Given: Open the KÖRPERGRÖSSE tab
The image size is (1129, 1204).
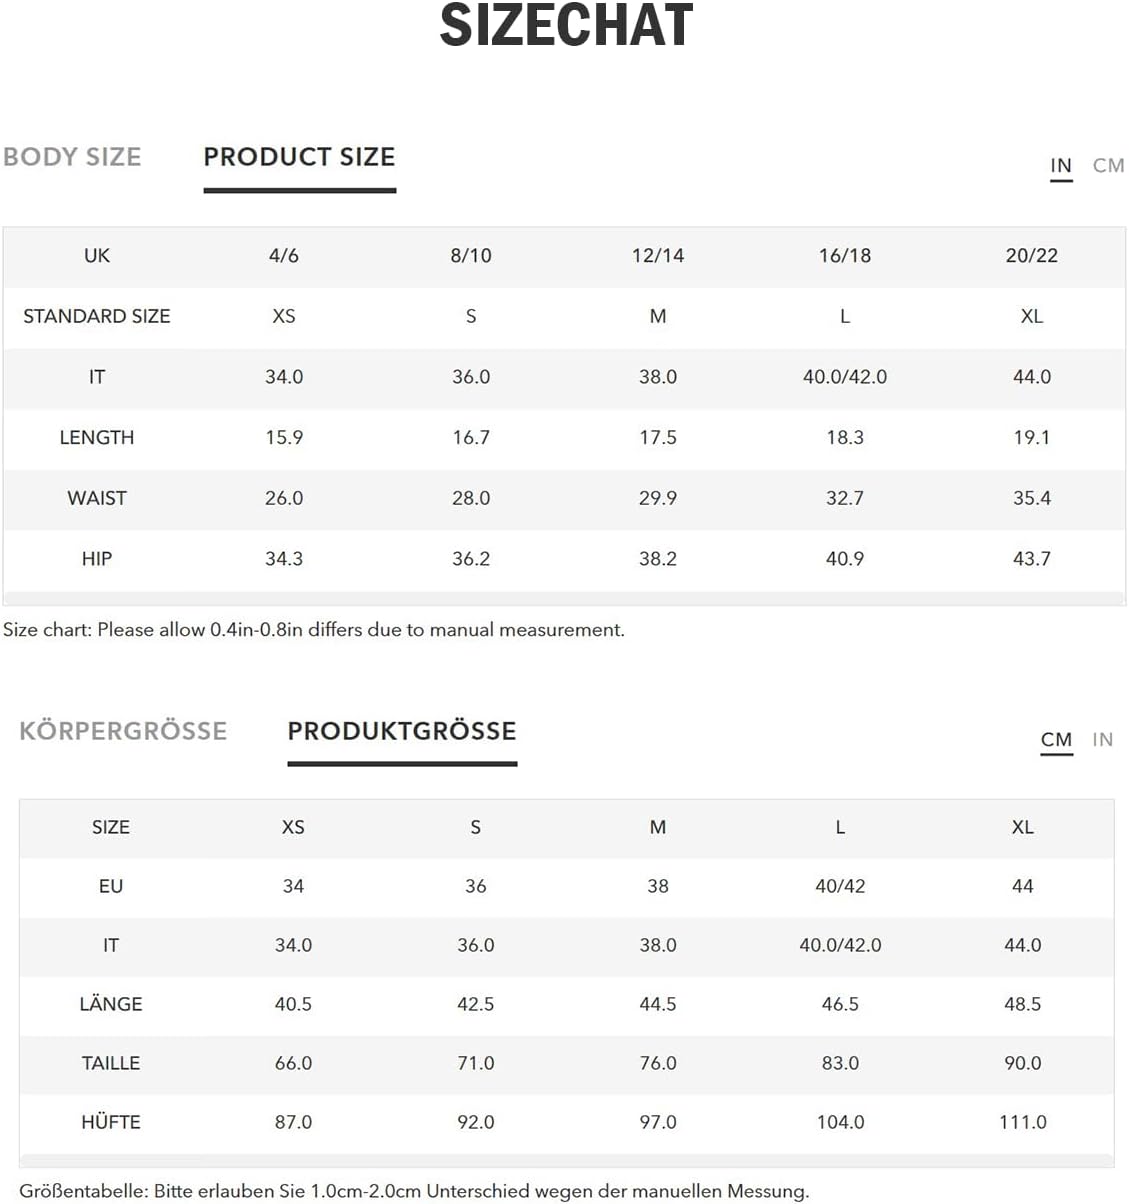Looking at the screenshot, I should (x=123, y=731).
